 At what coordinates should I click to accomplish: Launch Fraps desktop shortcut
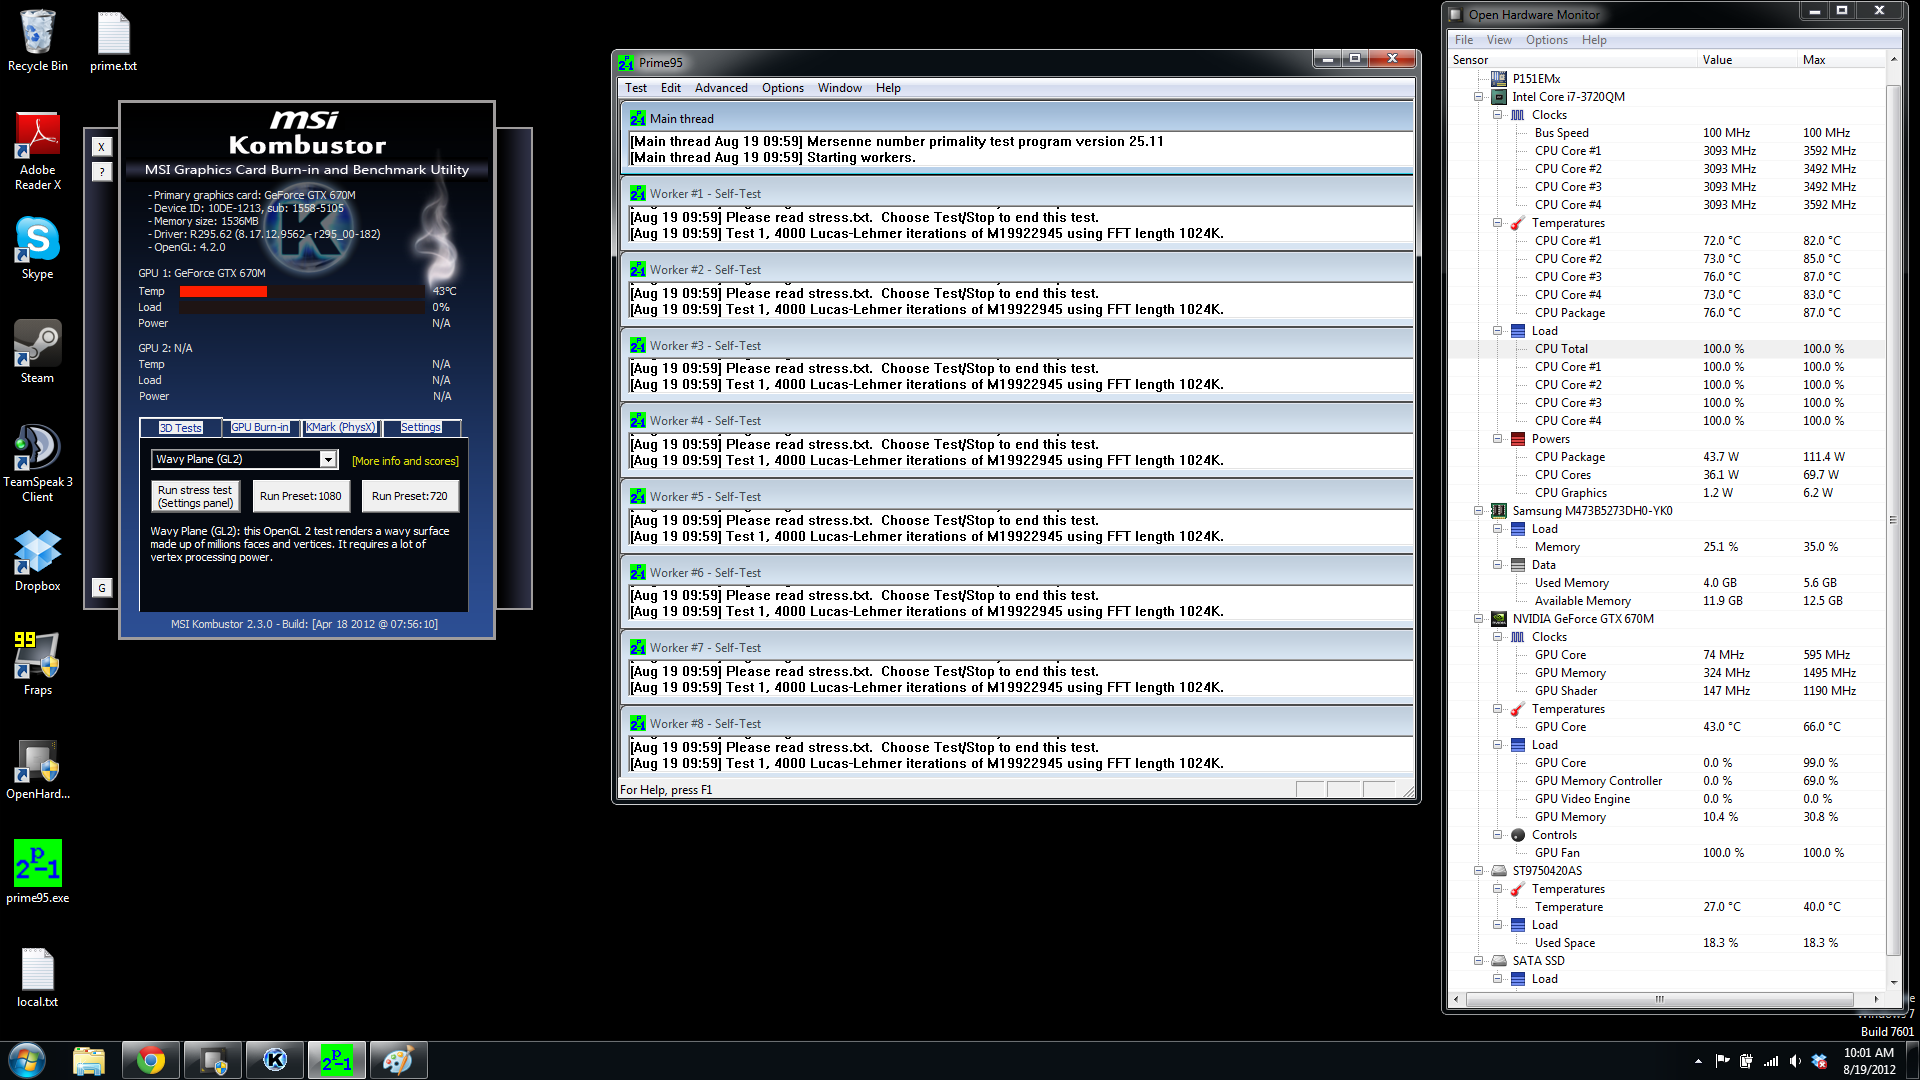point(38,664)
